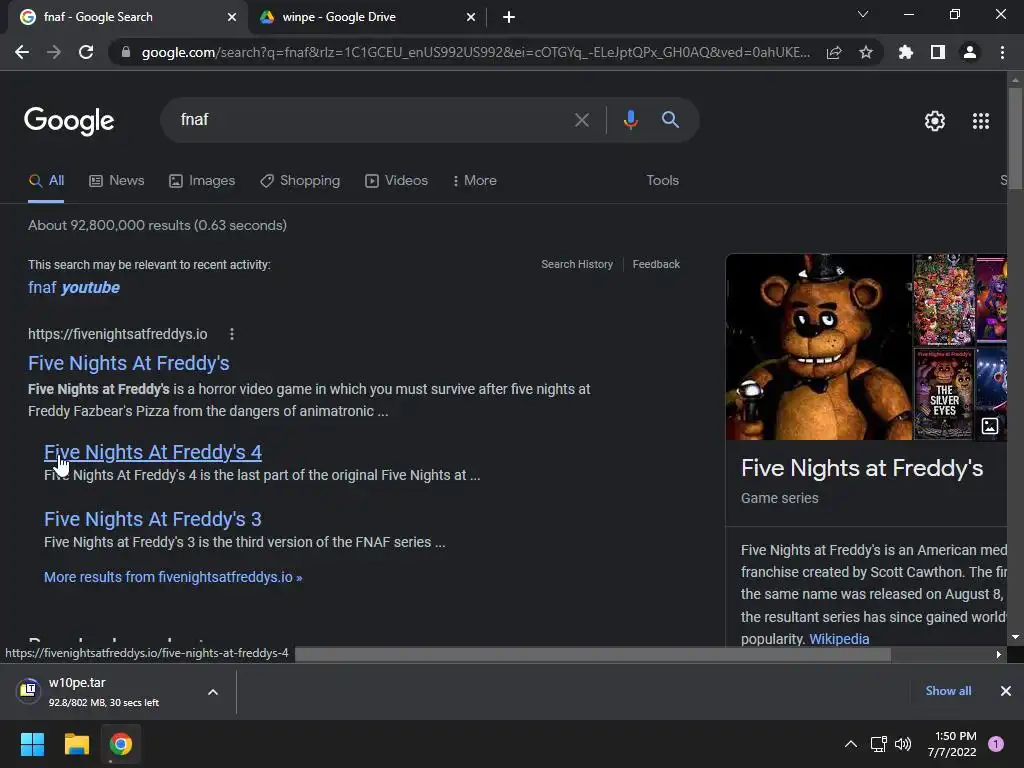The height and width of the screenshot is (768, 1024).
Task: Close the winpe Google Drive tab
Action: coord(471,17)
